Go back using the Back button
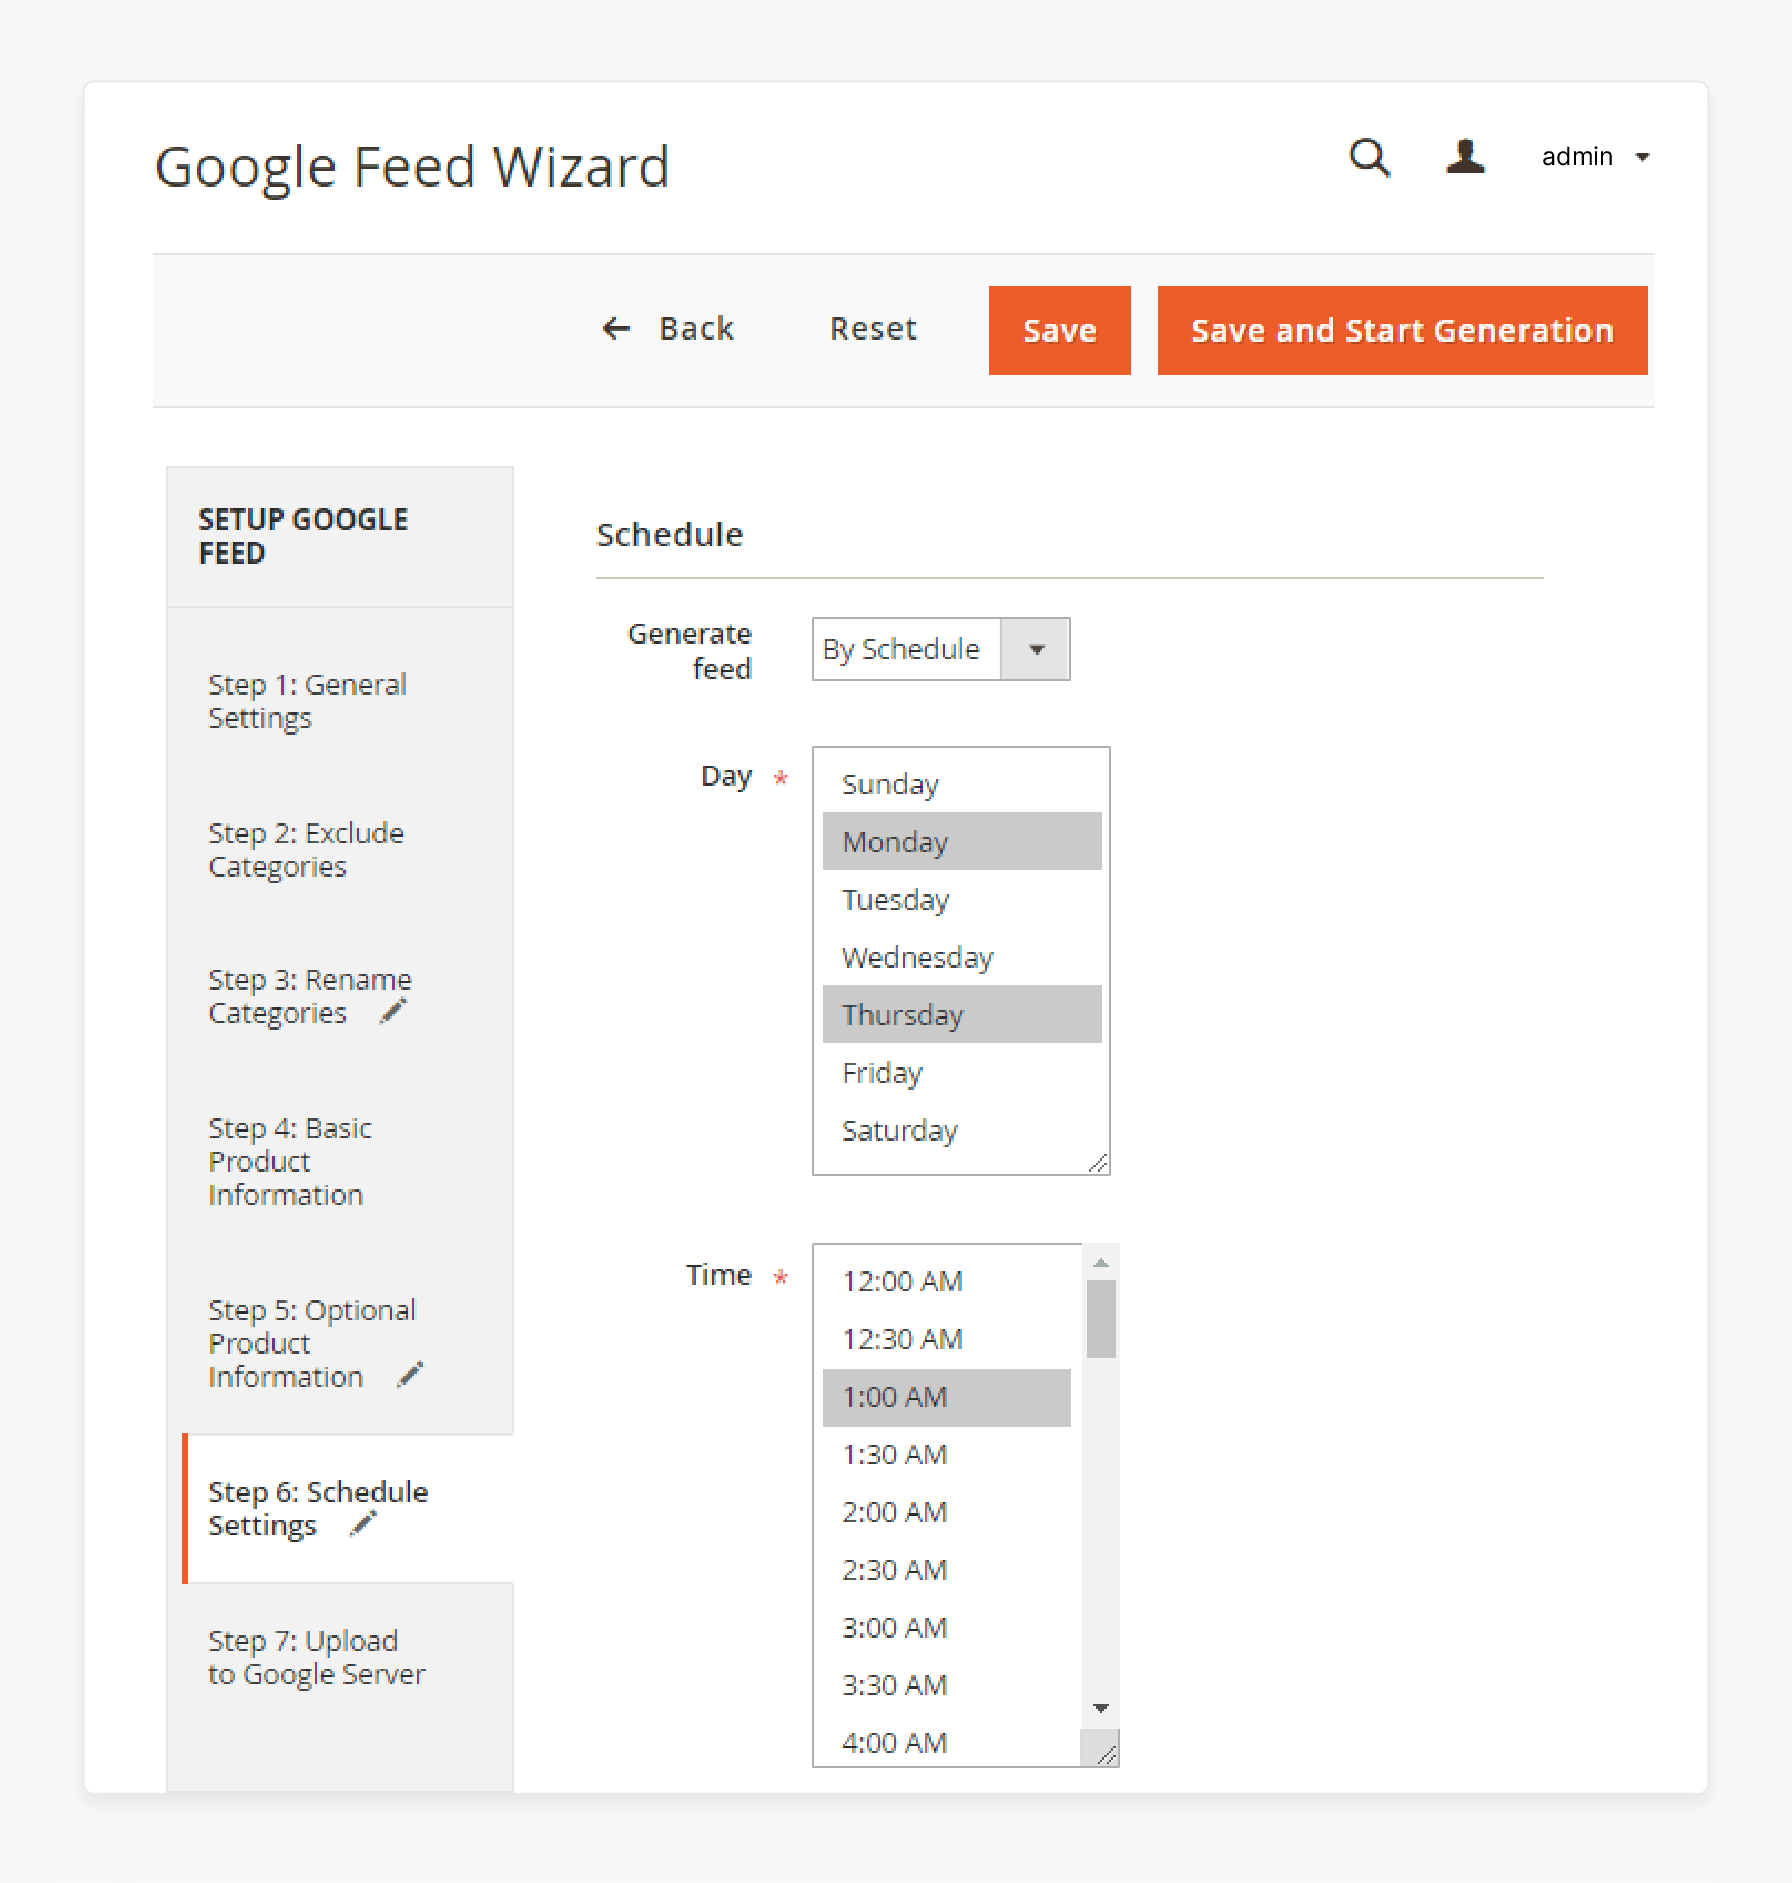The image size is (1792, 1883). pyautogui.click(x=668, y=329)
